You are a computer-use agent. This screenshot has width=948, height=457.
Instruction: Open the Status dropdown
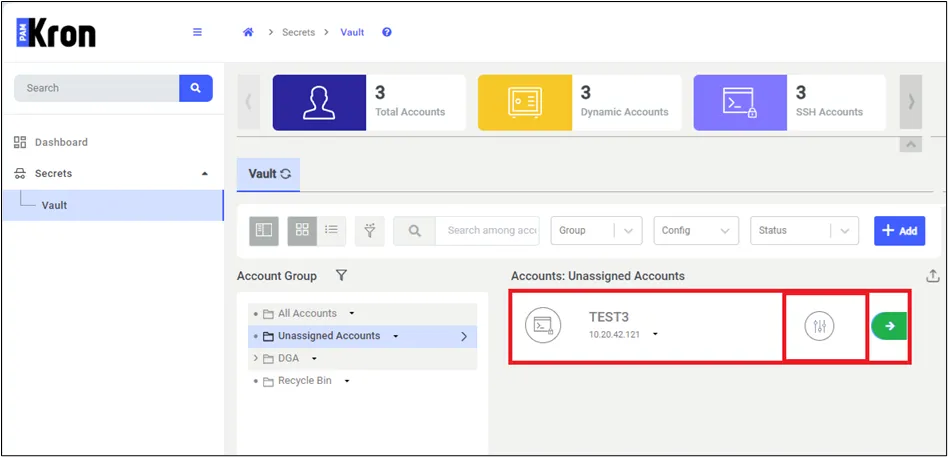(804, 230)
